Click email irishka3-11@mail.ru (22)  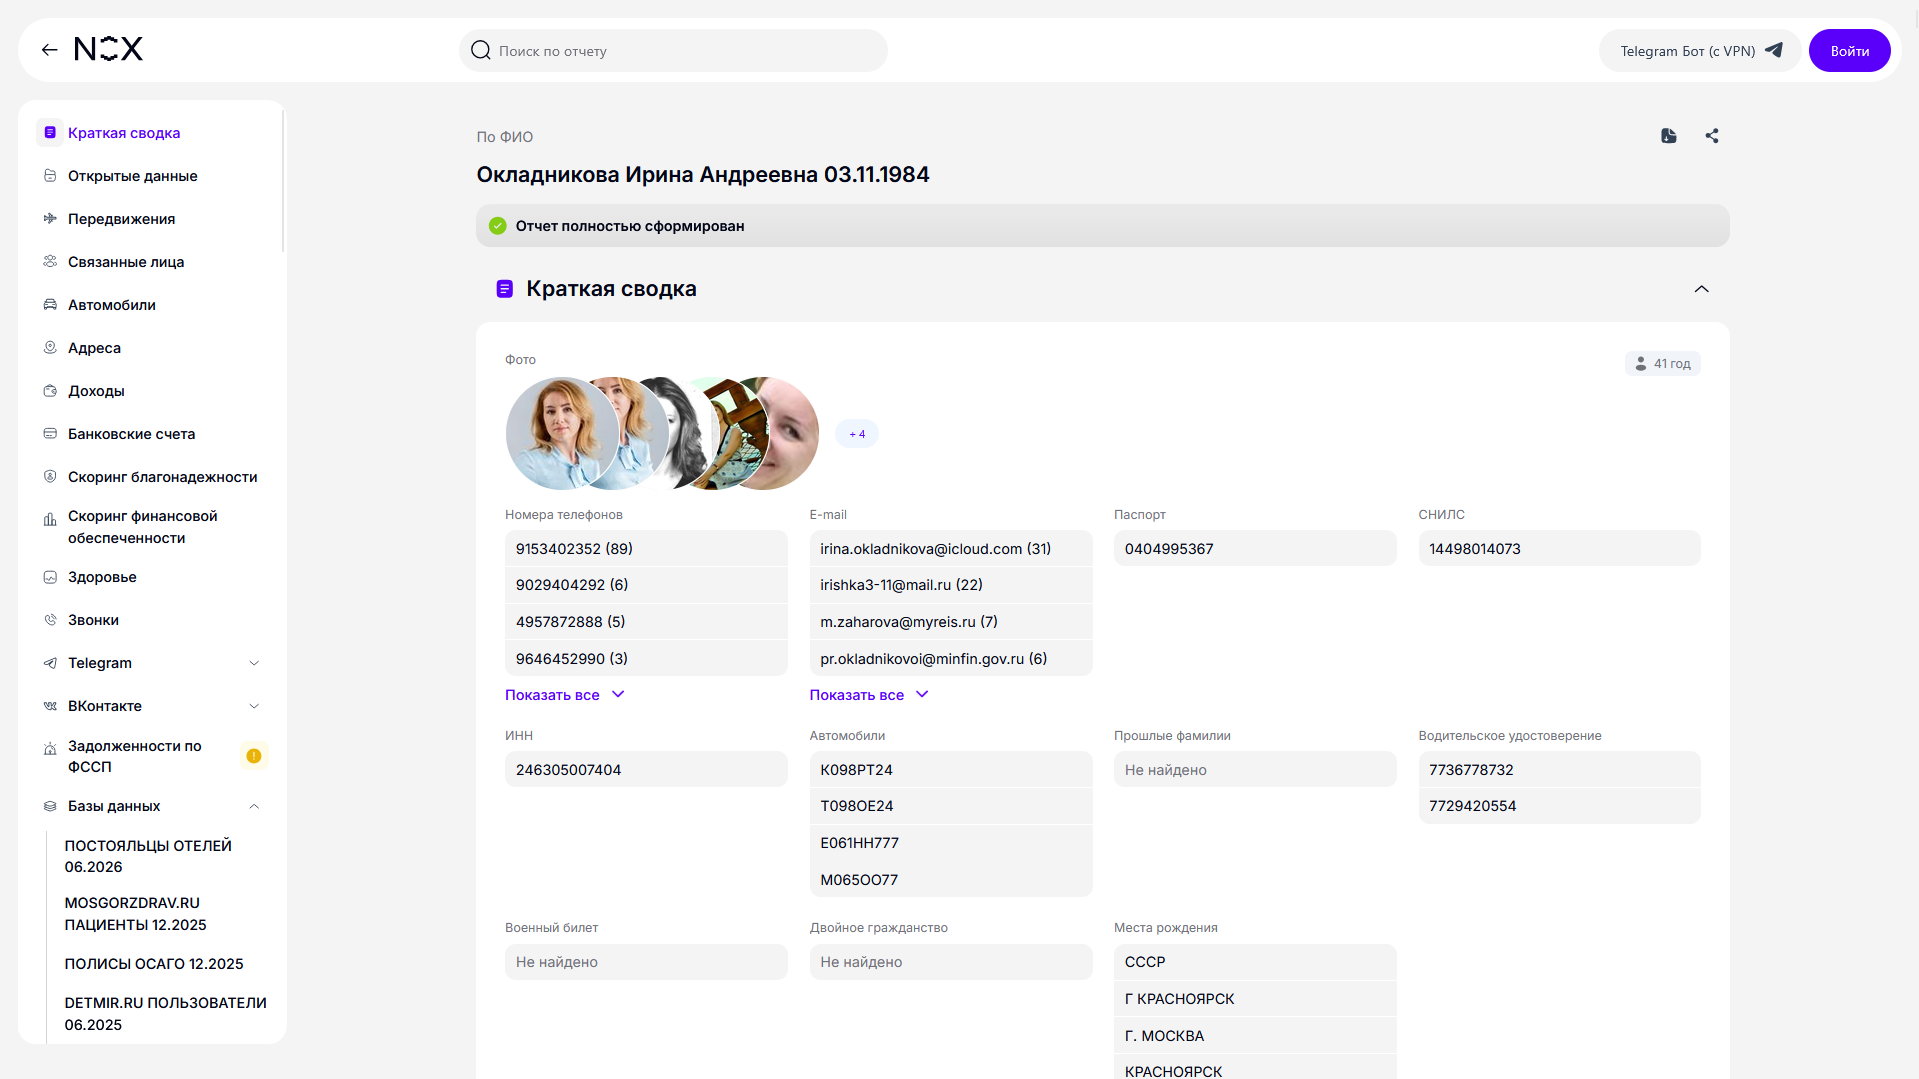click(x=950, y=585)
